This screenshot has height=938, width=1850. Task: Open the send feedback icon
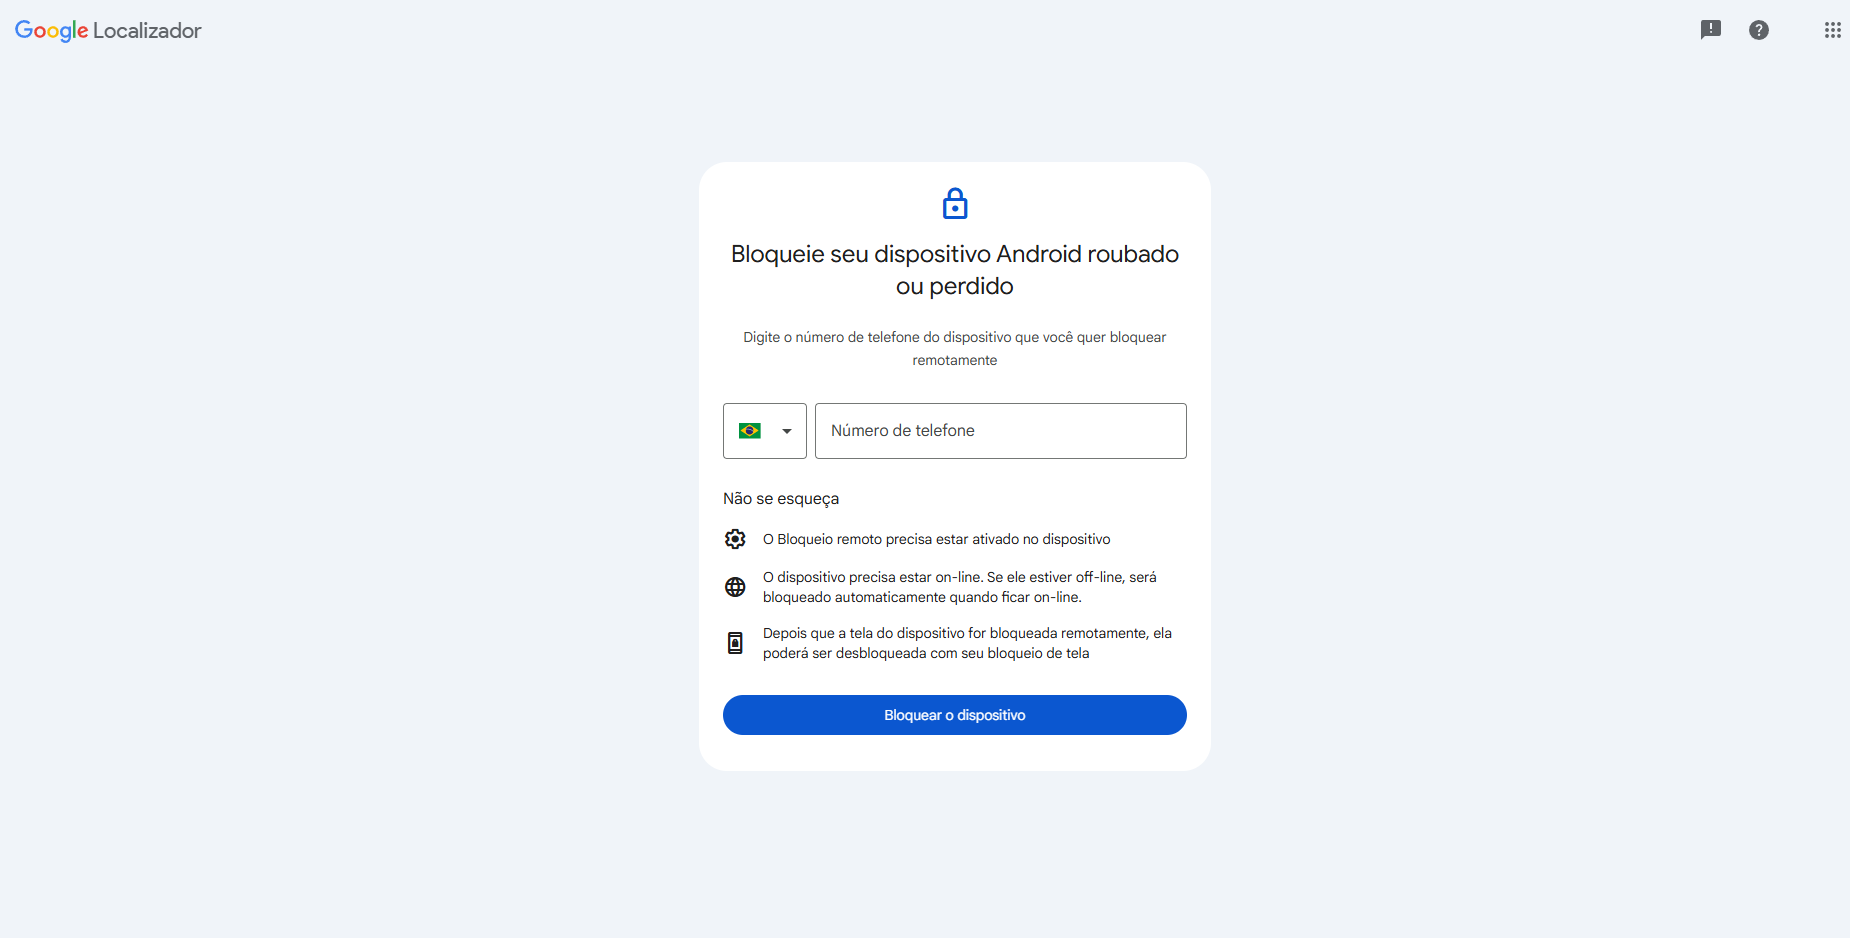1712,30
